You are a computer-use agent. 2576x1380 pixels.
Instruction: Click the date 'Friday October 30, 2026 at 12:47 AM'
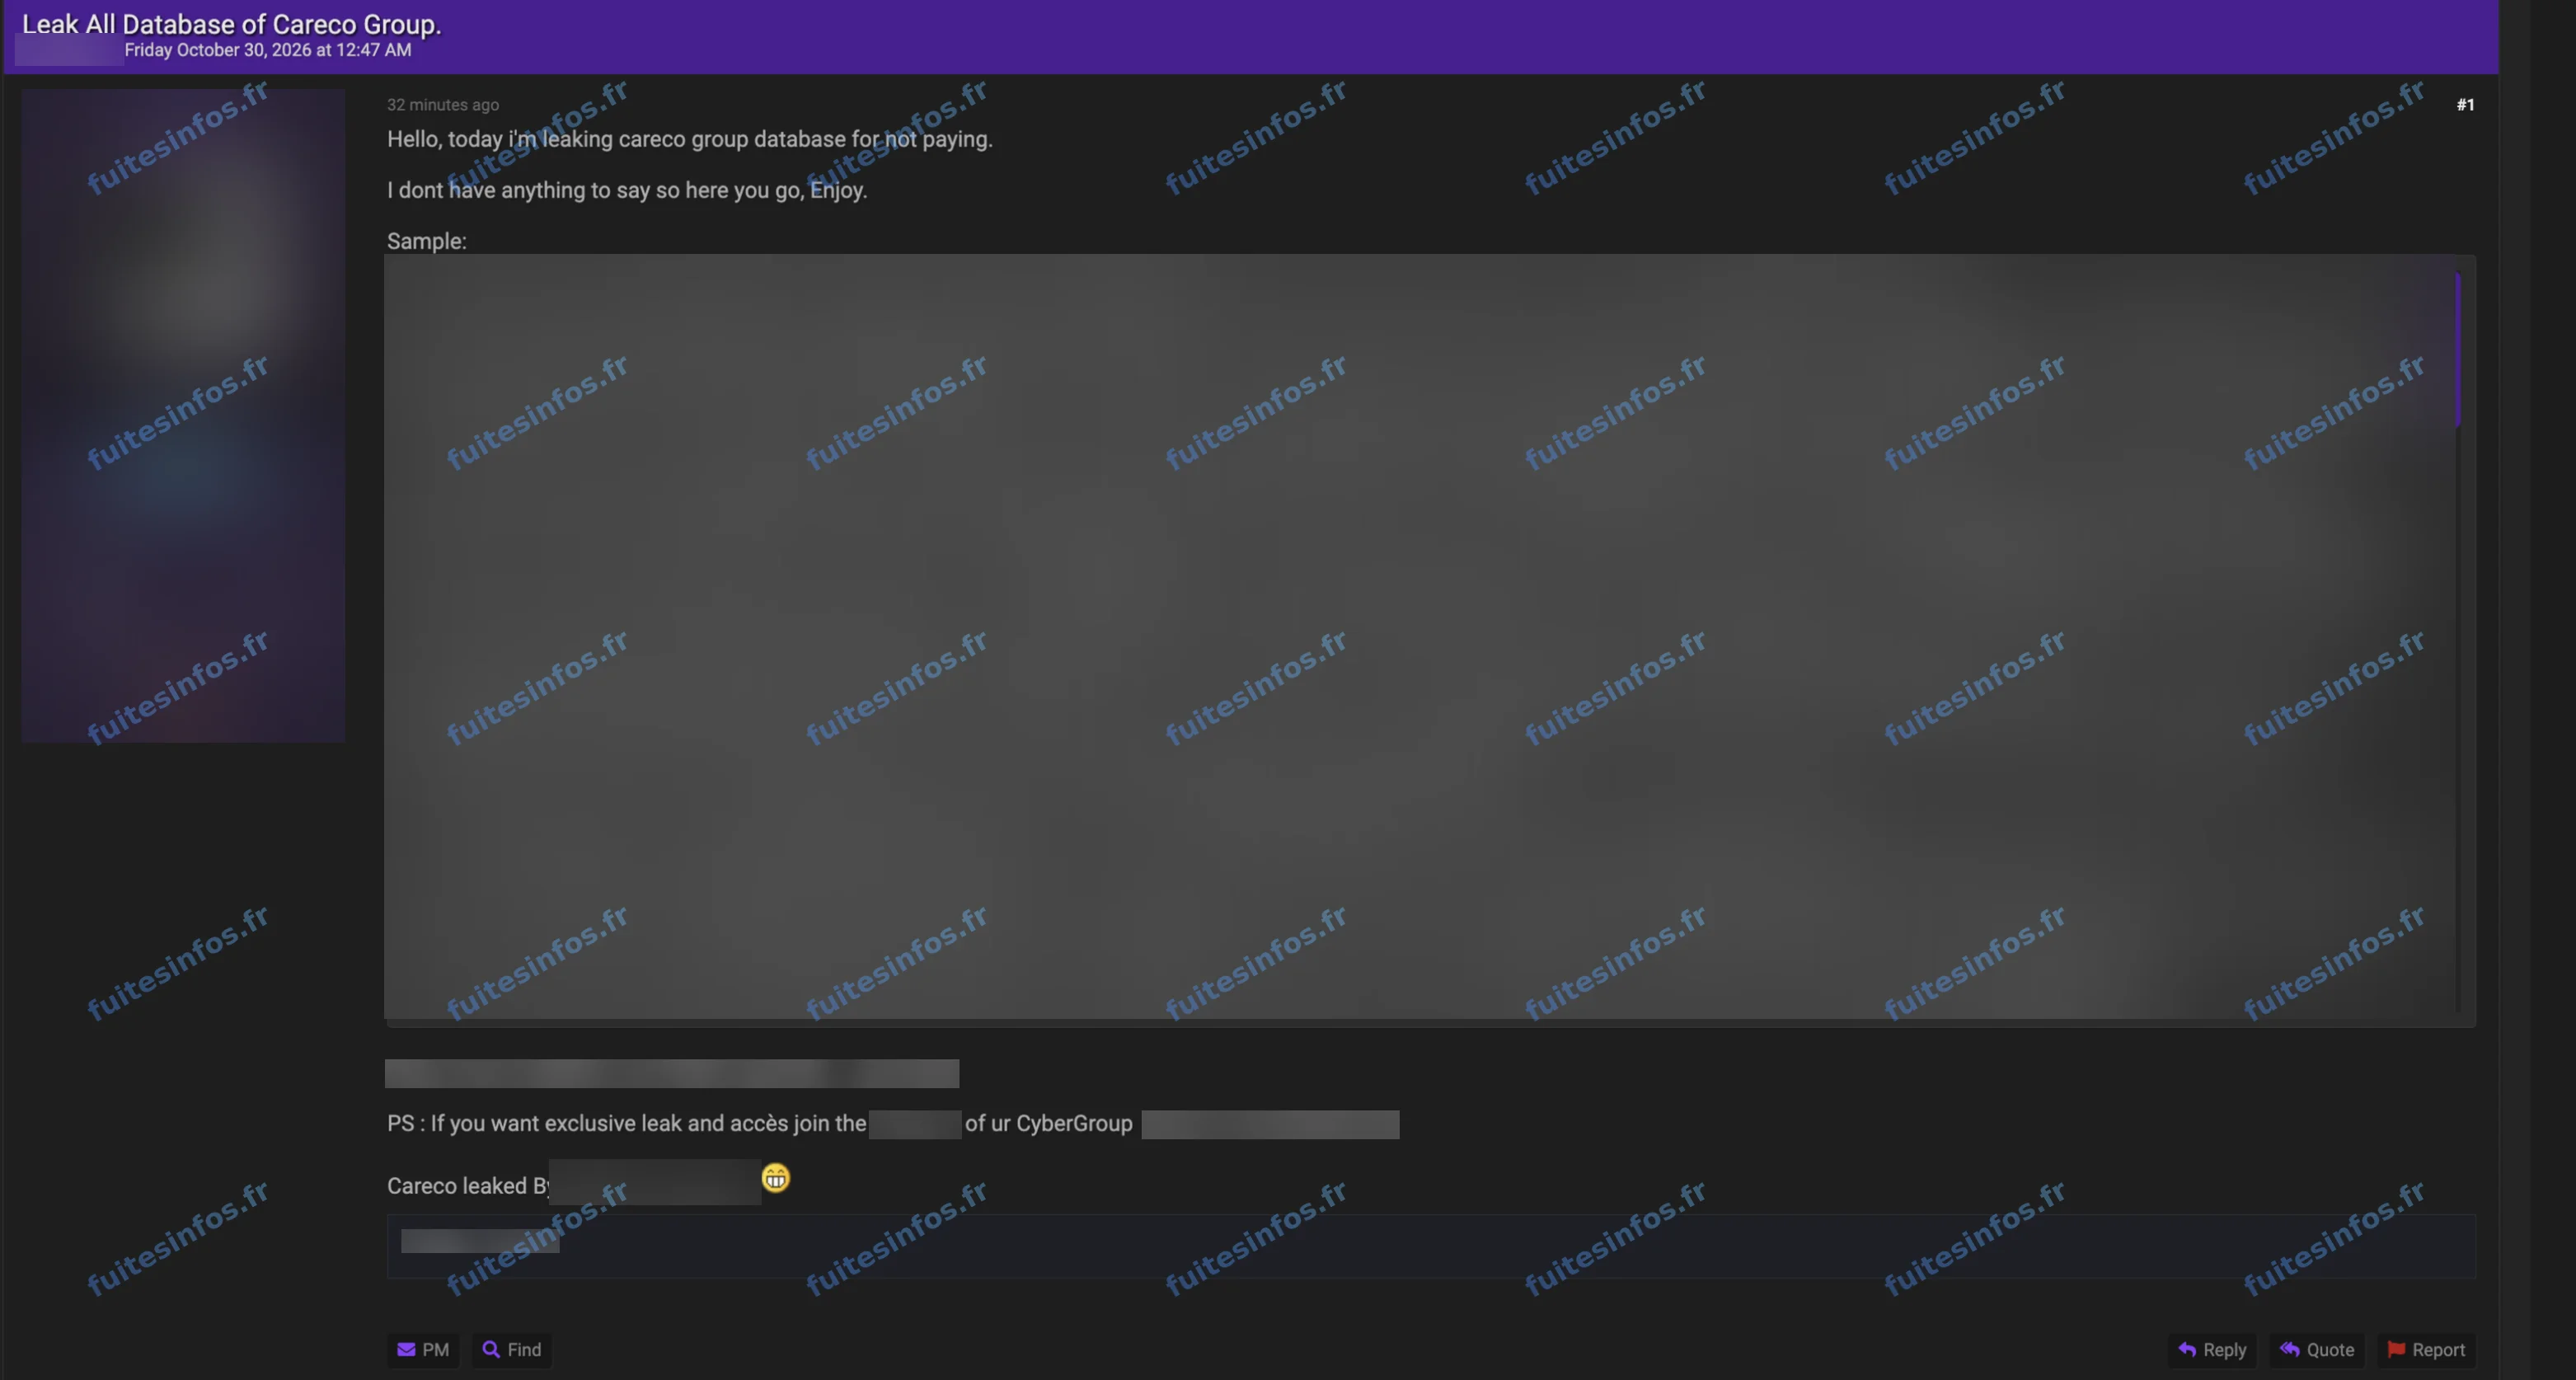tap(268, 50)
